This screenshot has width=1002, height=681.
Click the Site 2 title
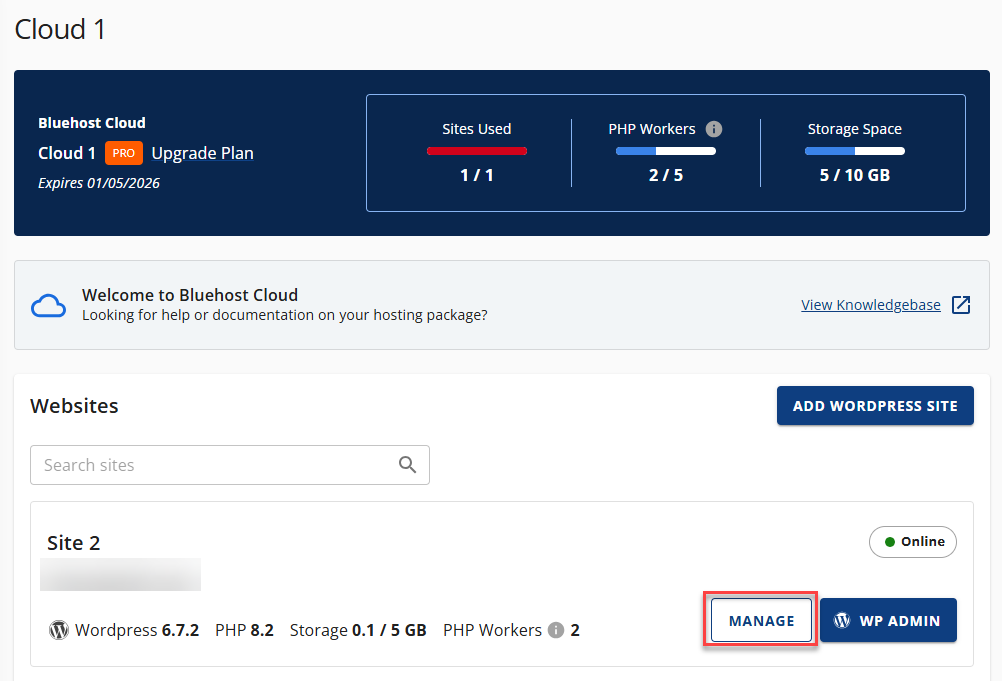tap(73, 543)
